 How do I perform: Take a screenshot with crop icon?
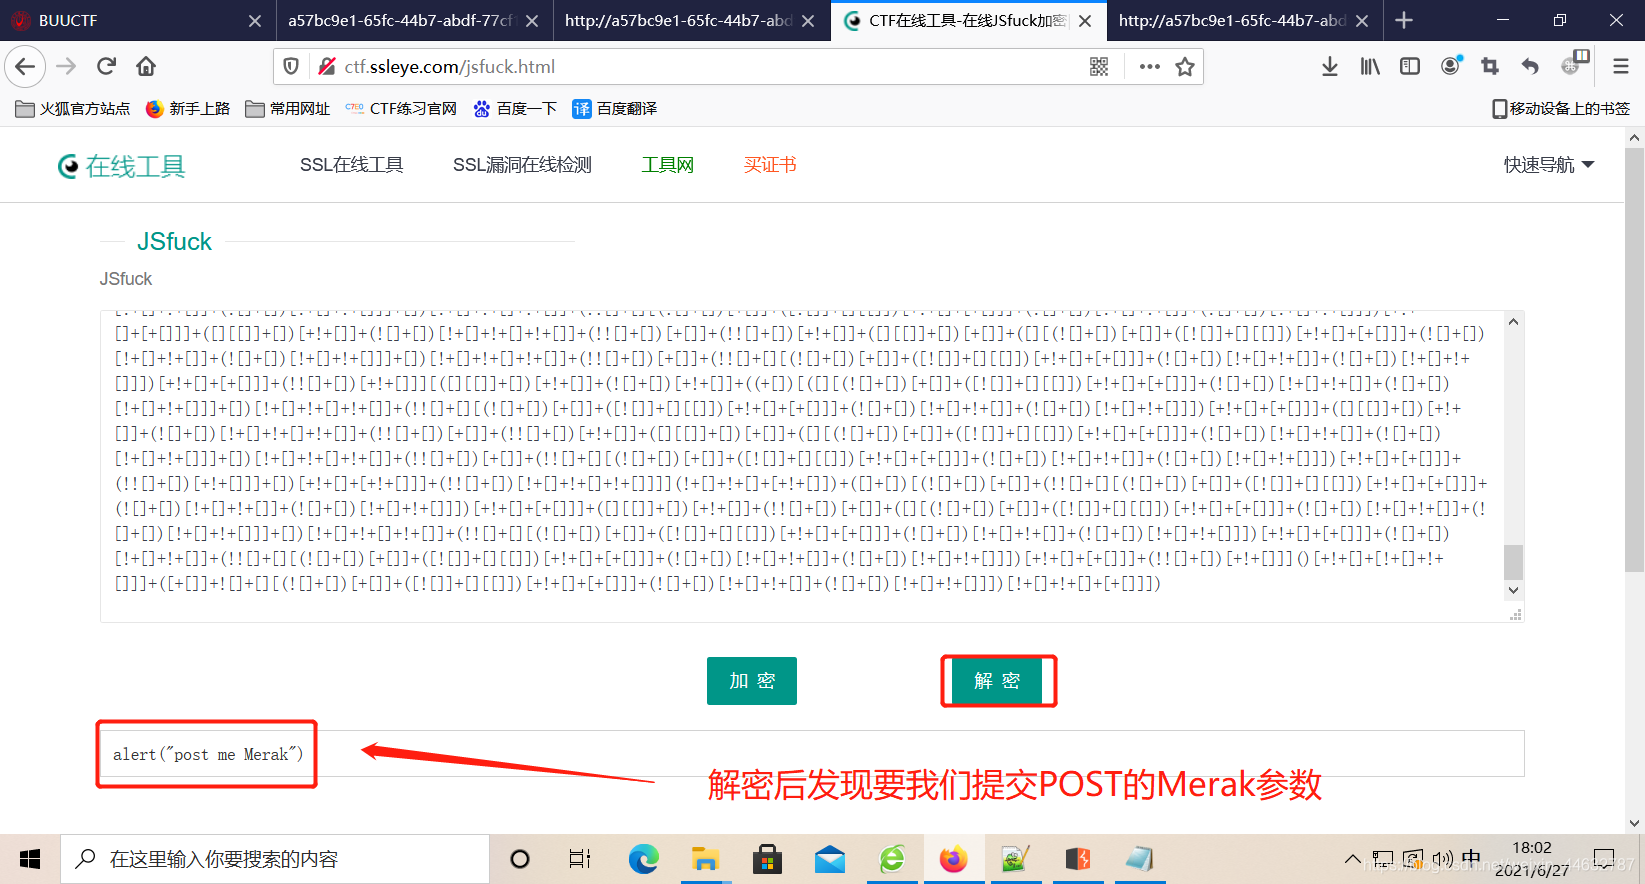pyautogui.click(x=1490, y=67)
